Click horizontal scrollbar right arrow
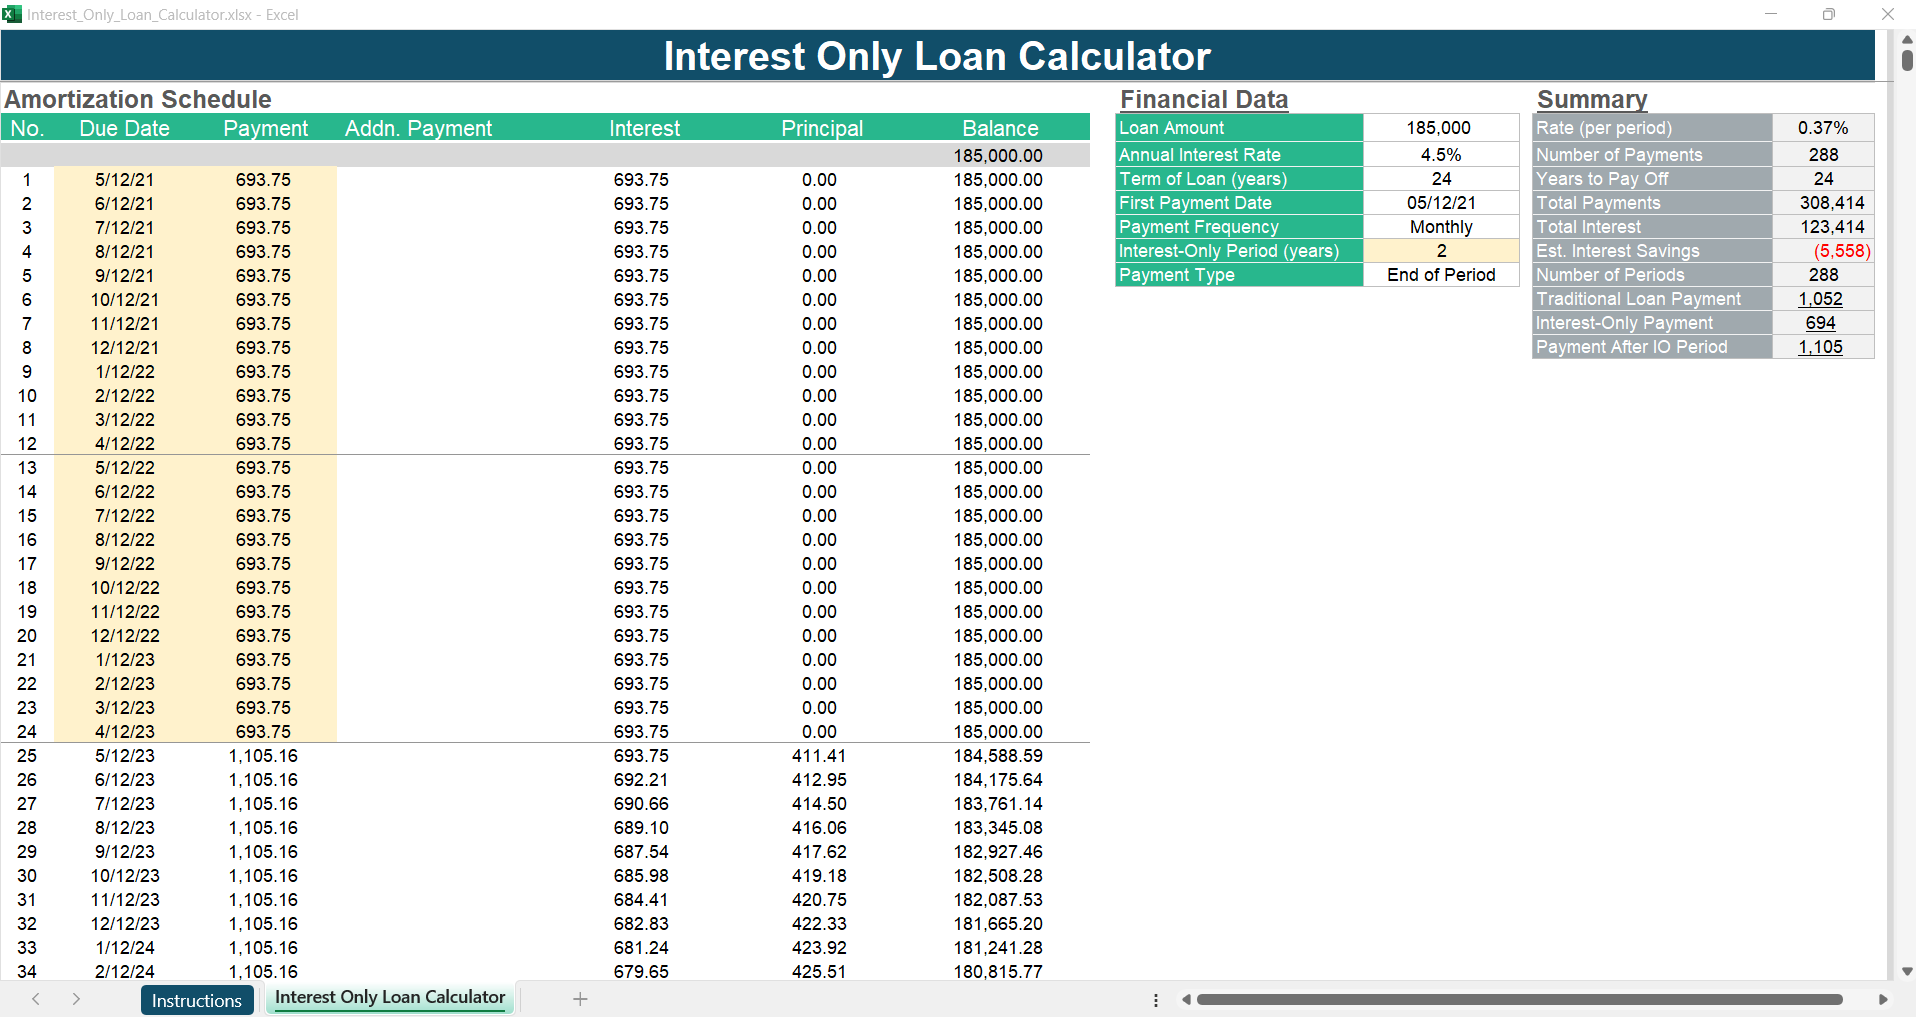Screen dimensions: 1916x1017 (1883, 1000)
